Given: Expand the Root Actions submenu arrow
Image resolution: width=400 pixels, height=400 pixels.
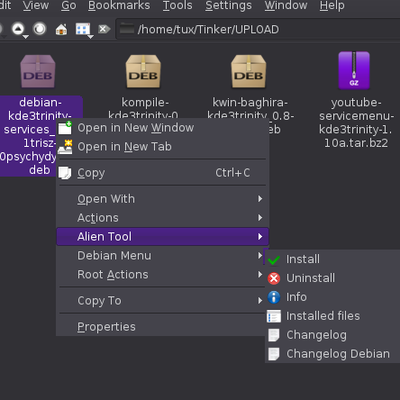Looking at the screenshot, I should pyautogui.click(x=260, y=274).
